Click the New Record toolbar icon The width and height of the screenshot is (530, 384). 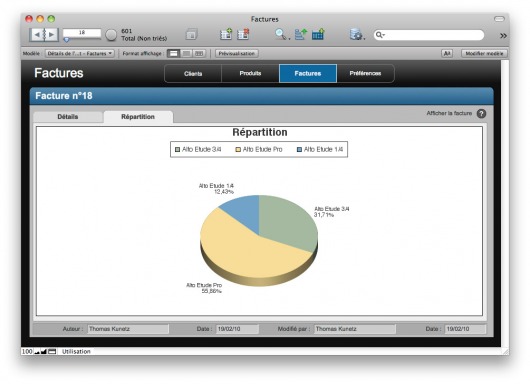(x=226, y=34)
